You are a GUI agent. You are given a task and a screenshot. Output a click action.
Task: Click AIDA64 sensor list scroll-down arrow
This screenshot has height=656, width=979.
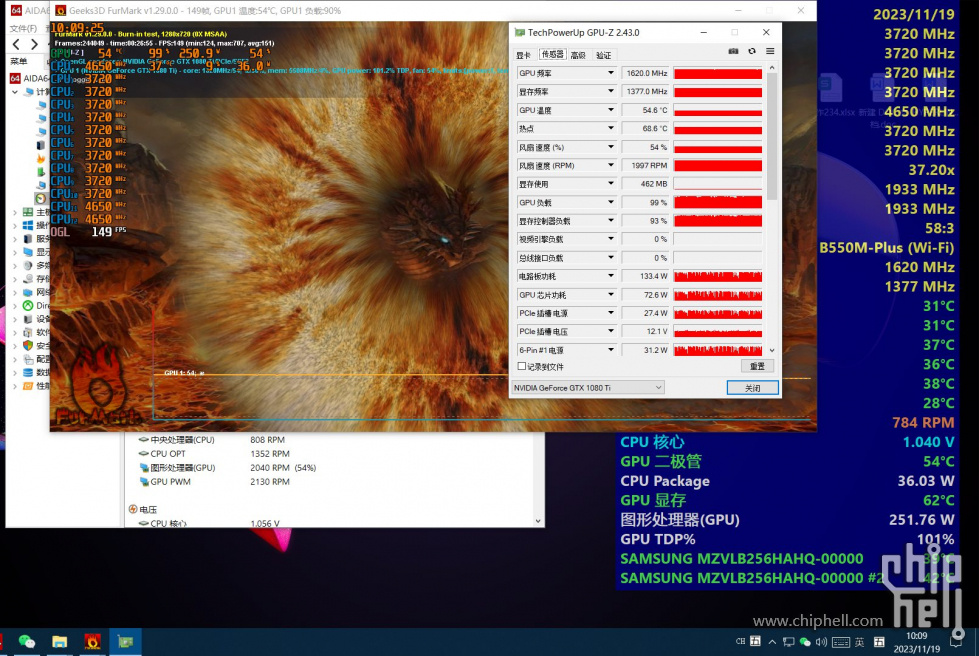click(538, 521)
